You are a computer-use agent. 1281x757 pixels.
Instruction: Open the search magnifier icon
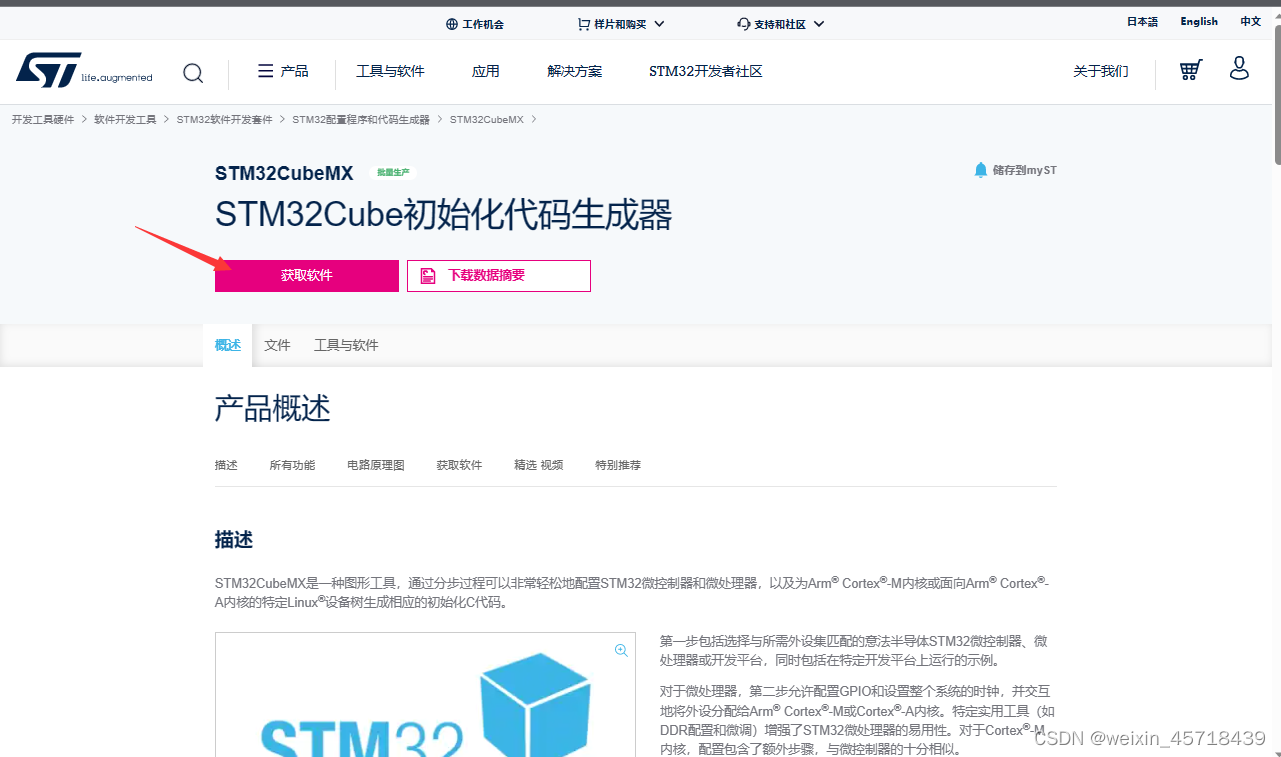pos(193,71)
